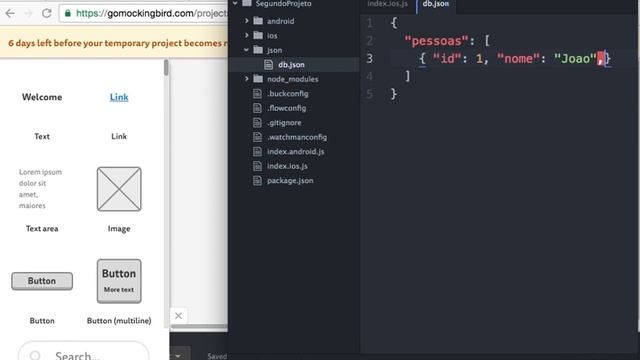Click the "pessoas" key in the editor
This screenshot has height=360, width=640.
[436, 41]
